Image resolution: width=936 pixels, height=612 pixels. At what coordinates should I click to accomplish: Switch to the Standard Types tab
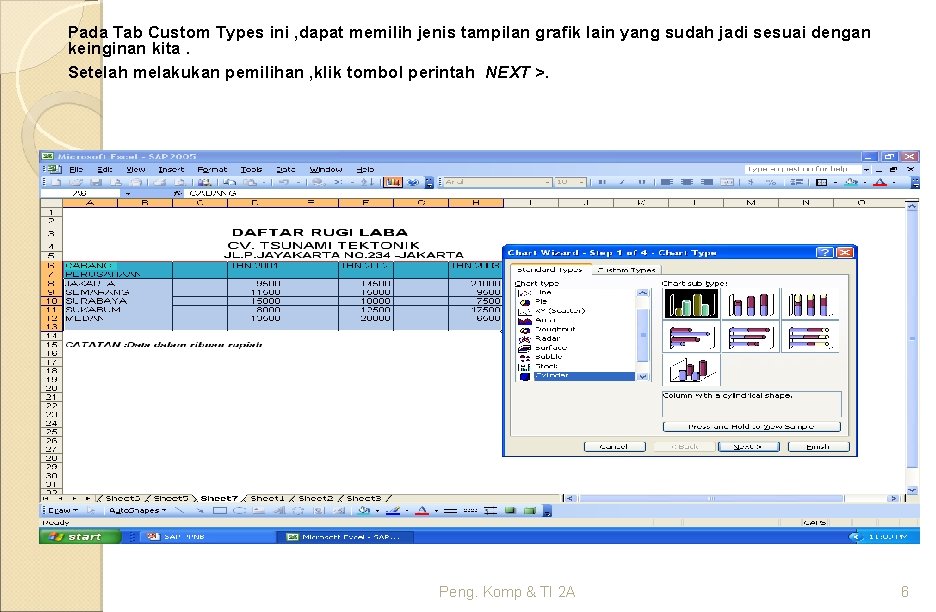(x=550, y=270)
